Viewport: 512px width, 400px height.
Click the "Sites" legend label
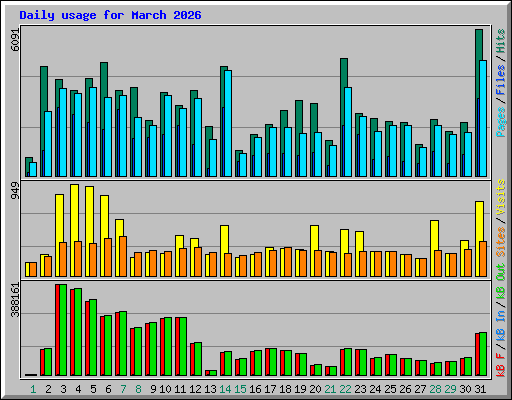[500, 242]
